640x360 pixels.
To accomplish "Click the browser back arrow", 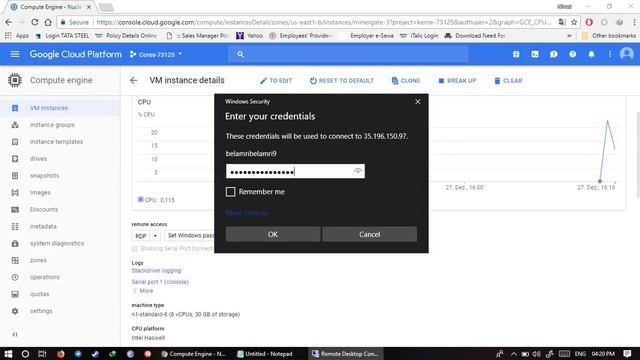I will (9, 22).
